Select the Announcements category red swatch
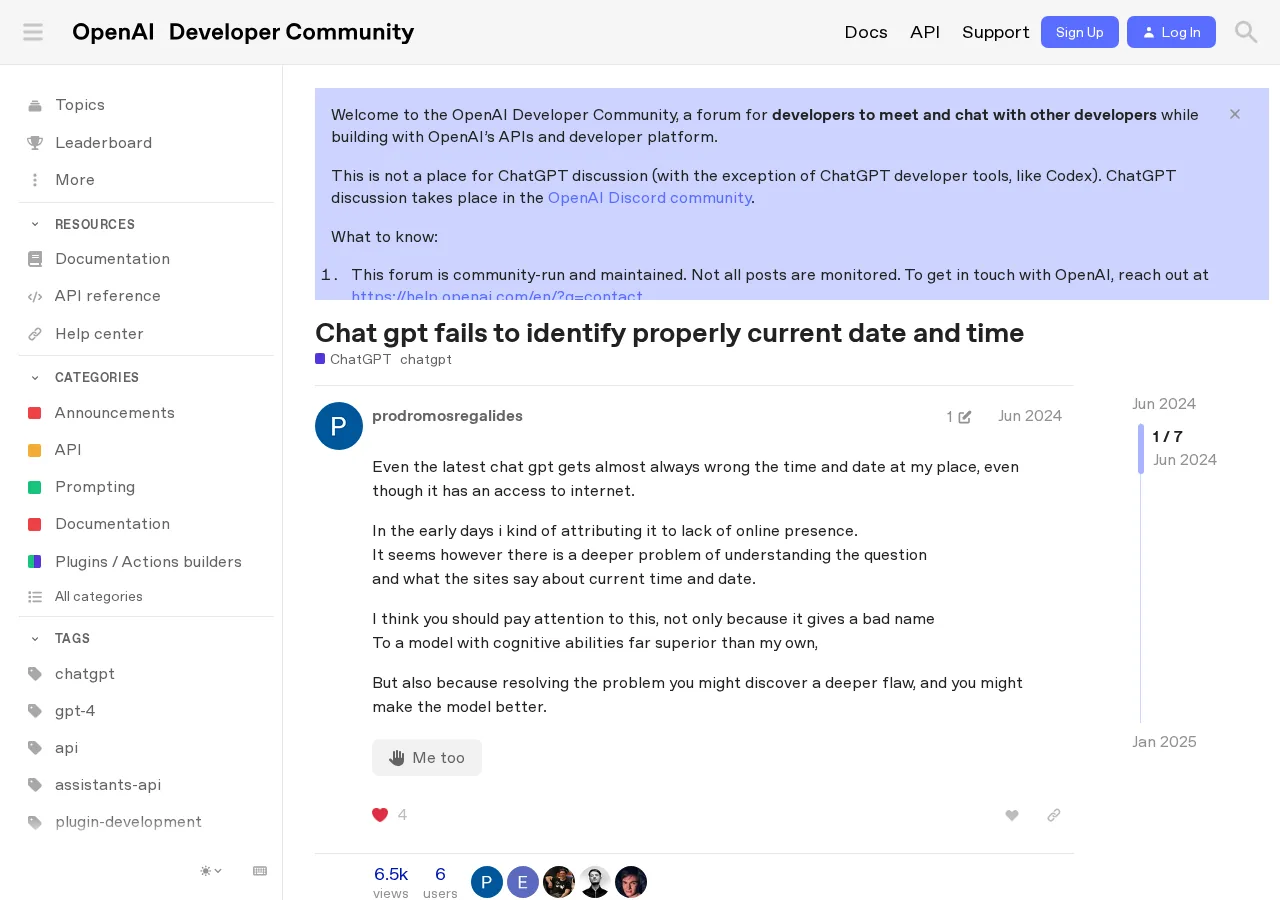This screenshot has height=900, width=1280. coord(34,413)
